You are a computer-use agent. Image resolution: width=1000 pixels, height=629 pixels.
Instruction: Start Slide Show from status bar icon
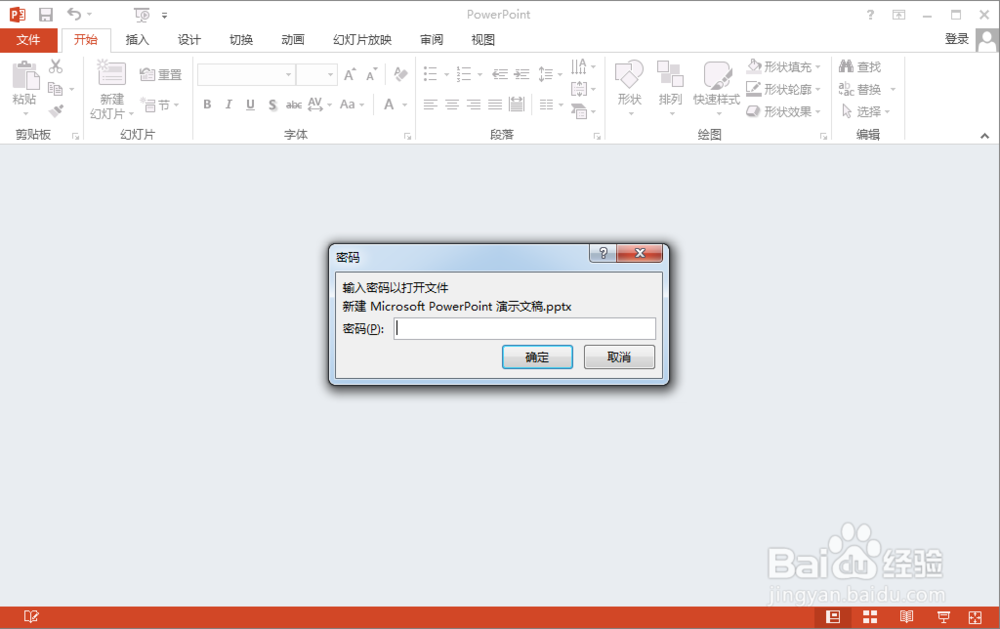click(943, 616)
